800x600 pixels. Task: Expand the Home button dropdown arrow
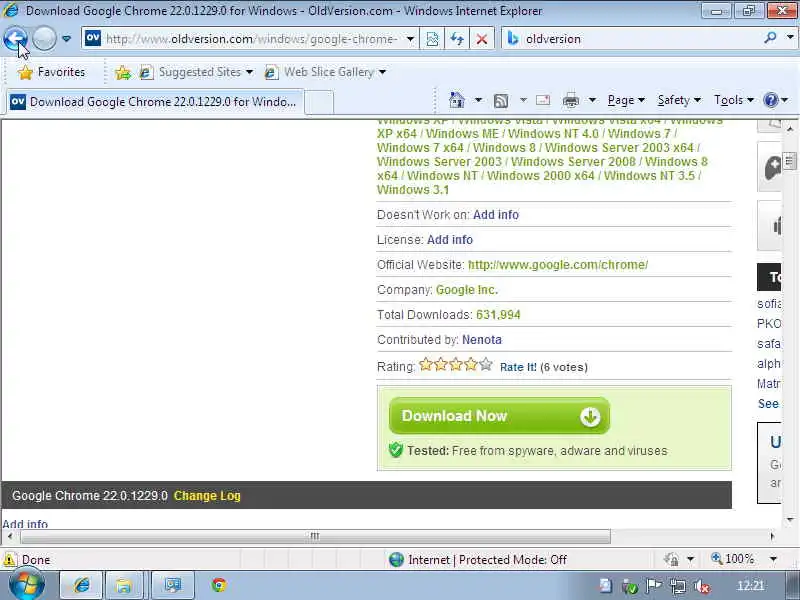pos(478,100)
